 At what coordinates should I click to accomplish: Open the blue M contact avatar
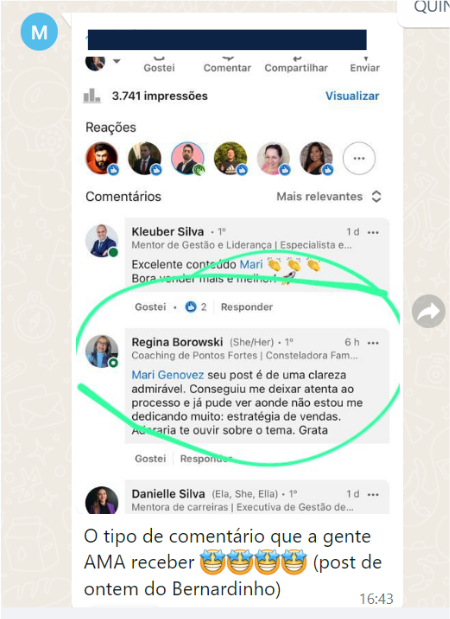click(x=39, y=32)
